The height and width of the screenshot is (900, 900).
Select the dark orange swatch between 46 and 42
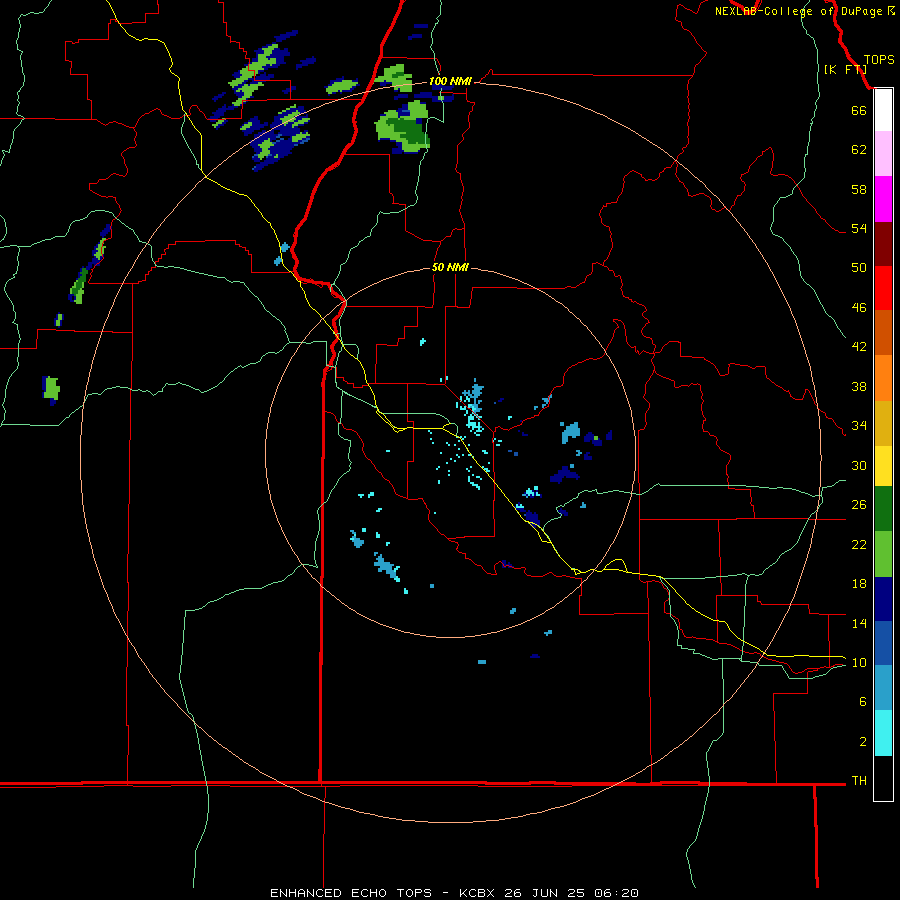coord(883,333)
